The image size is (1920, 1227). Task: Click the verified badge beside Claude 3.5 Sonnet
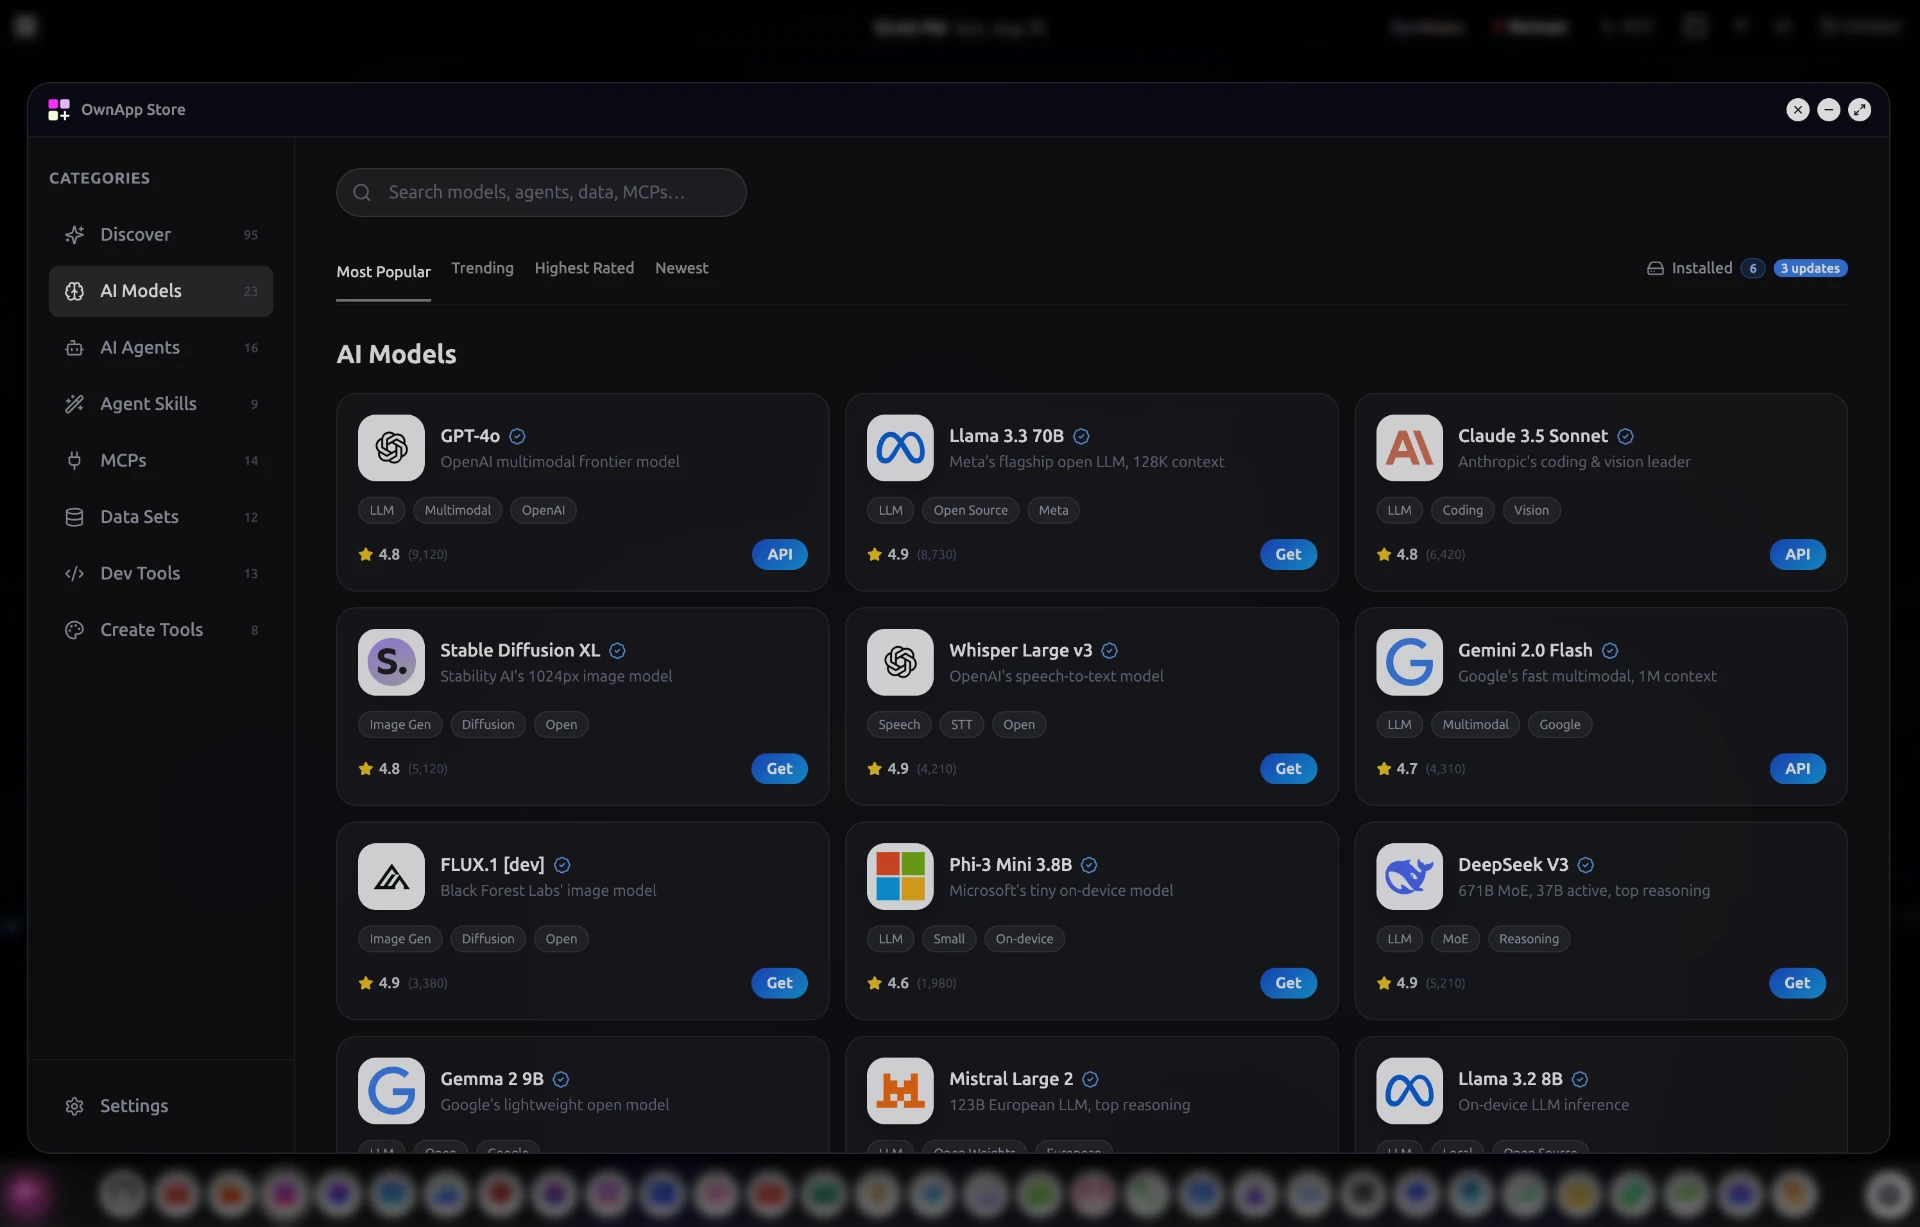[1625, 436]
